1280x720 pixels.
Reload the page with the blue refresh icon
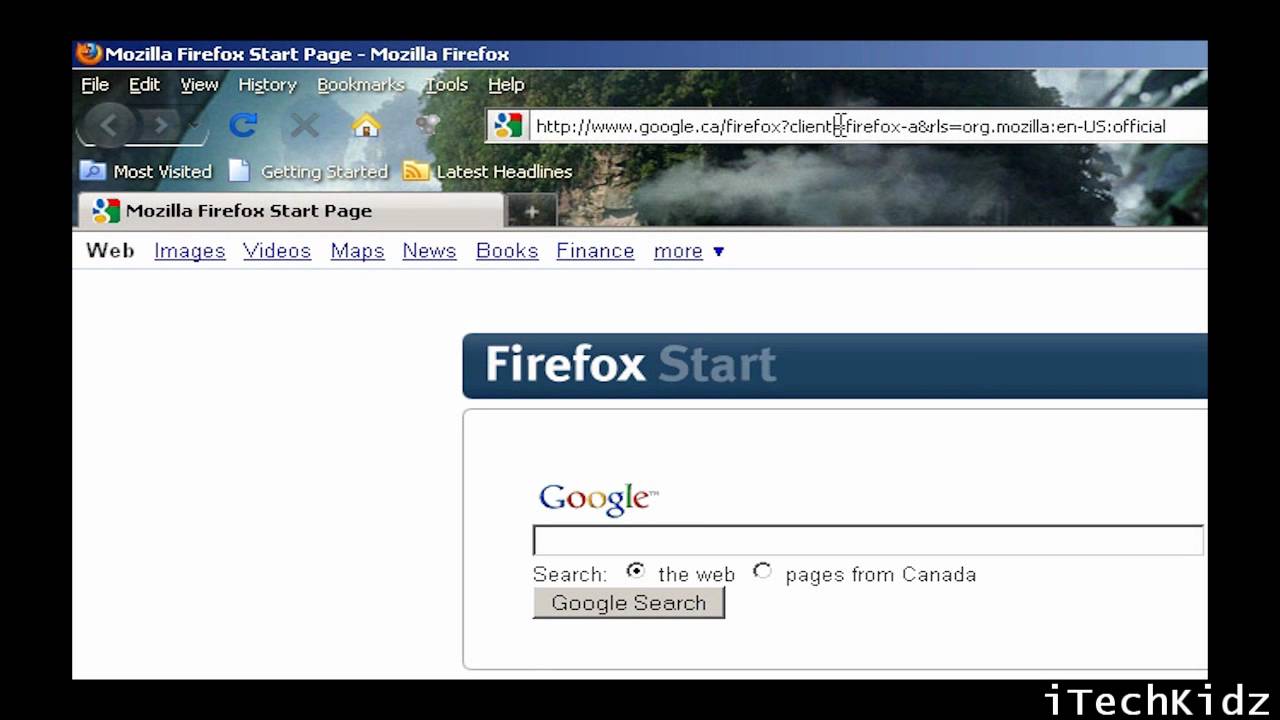coord(243,125)
